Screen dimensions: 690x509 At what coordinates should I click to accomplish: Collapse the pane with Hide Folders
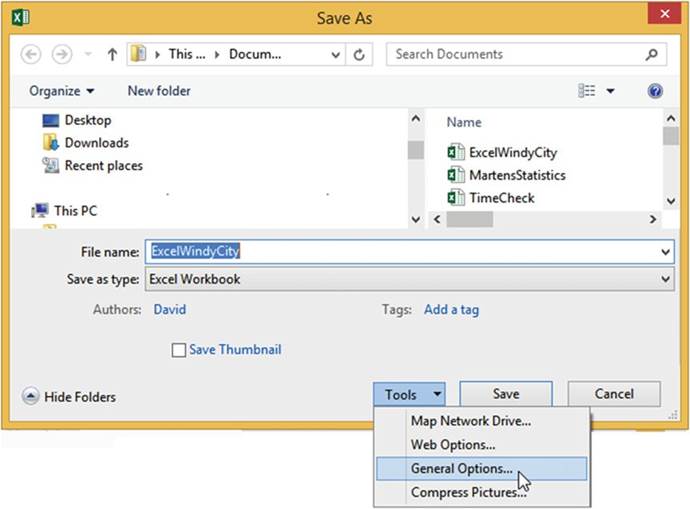point(70,397)
